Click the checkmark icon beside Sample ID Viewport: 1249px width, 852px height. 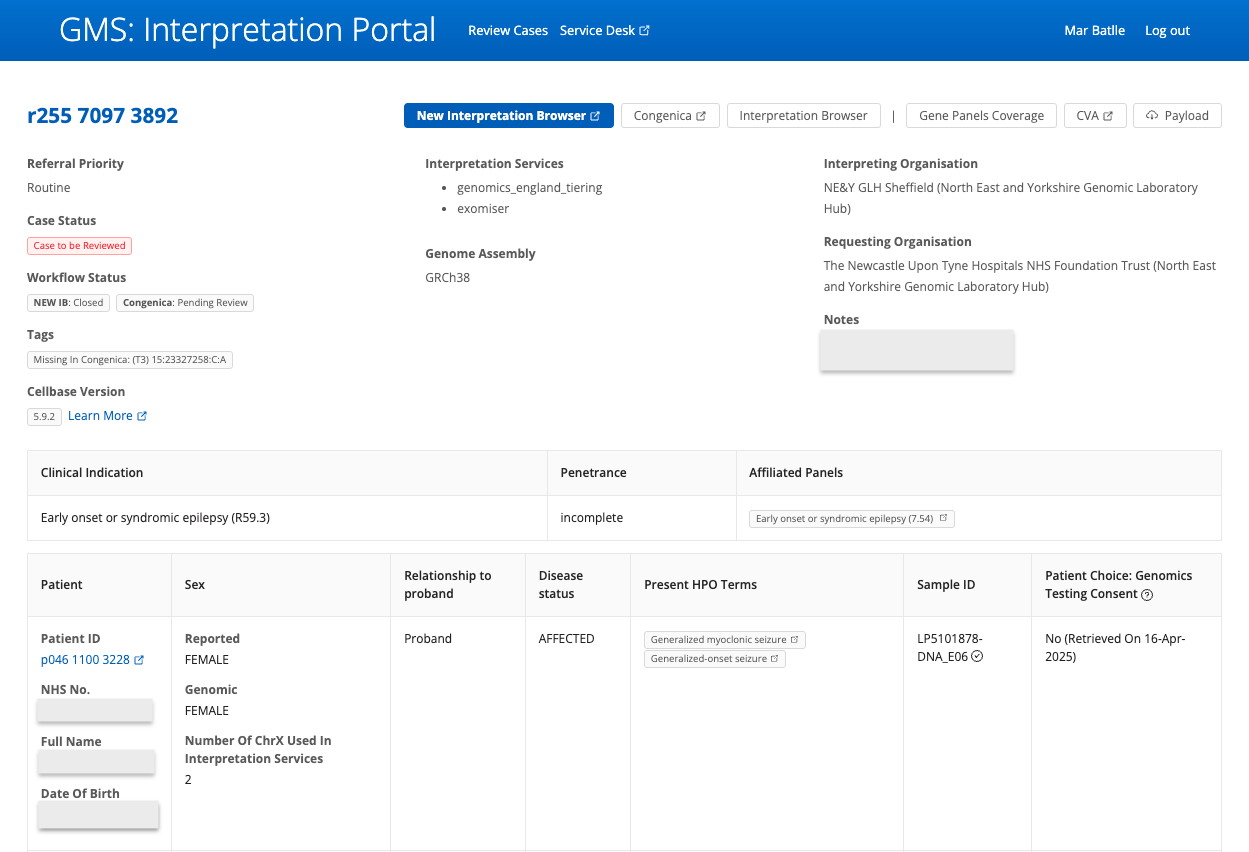tap(978, 657)
